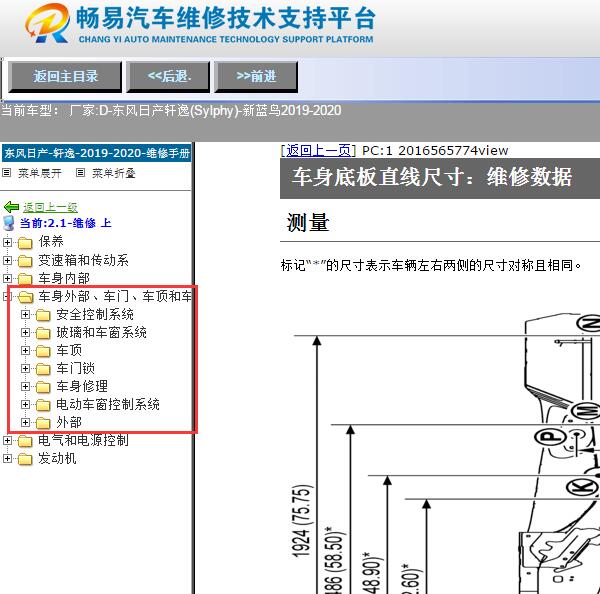Click the 安全控制系统 folder icon
600x594 pixels.
click(43, 315)
